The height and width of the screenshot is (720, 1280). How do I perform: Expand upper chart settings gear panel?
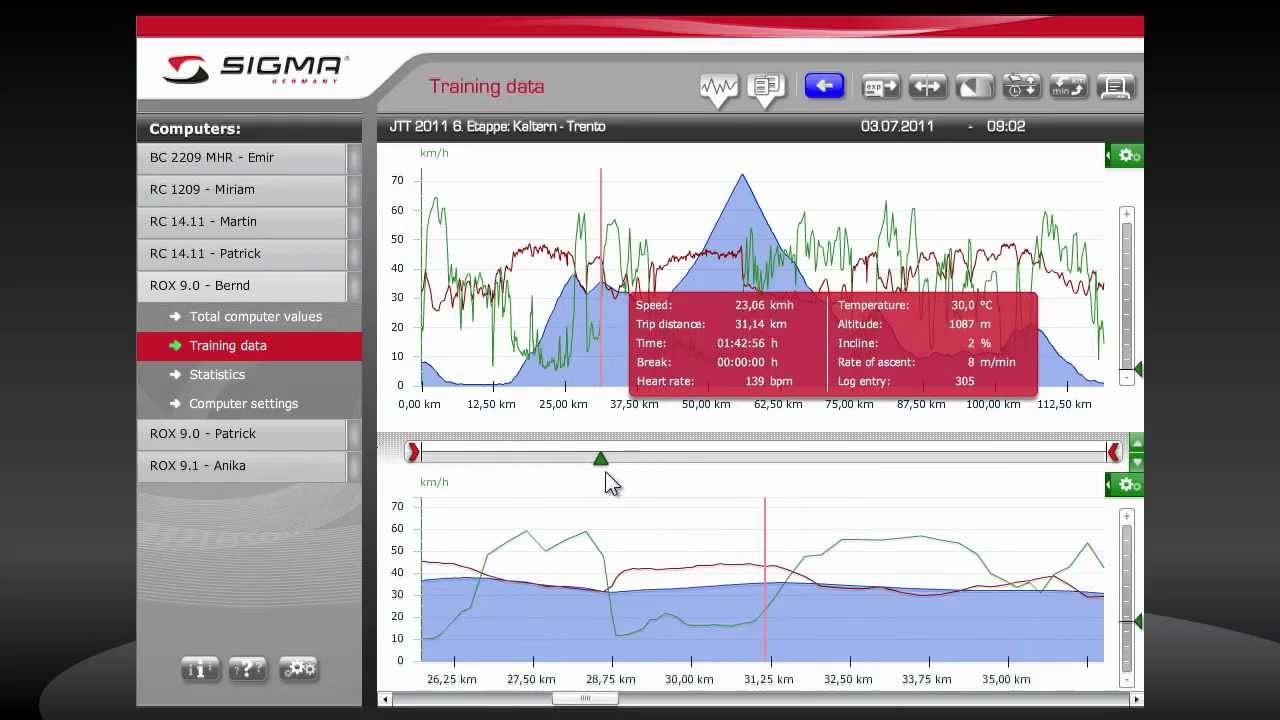point(1125,155)
